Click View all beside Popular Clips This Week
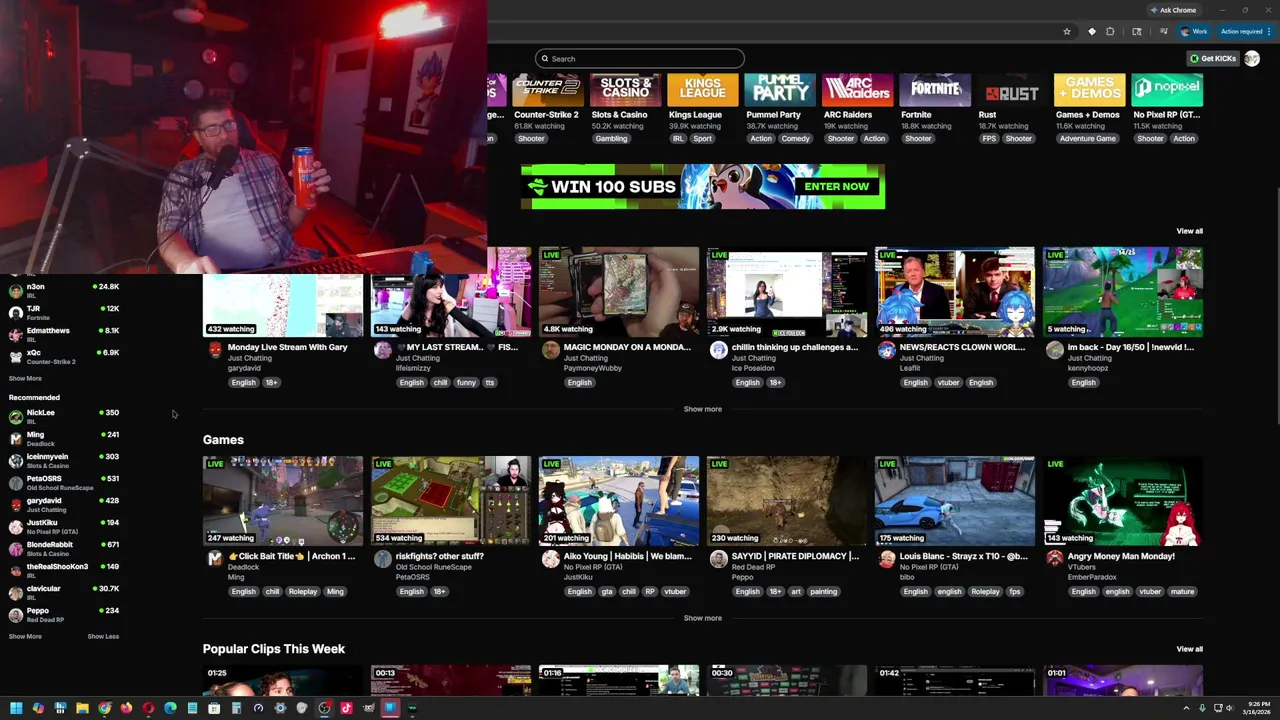 pos(1189,649)
